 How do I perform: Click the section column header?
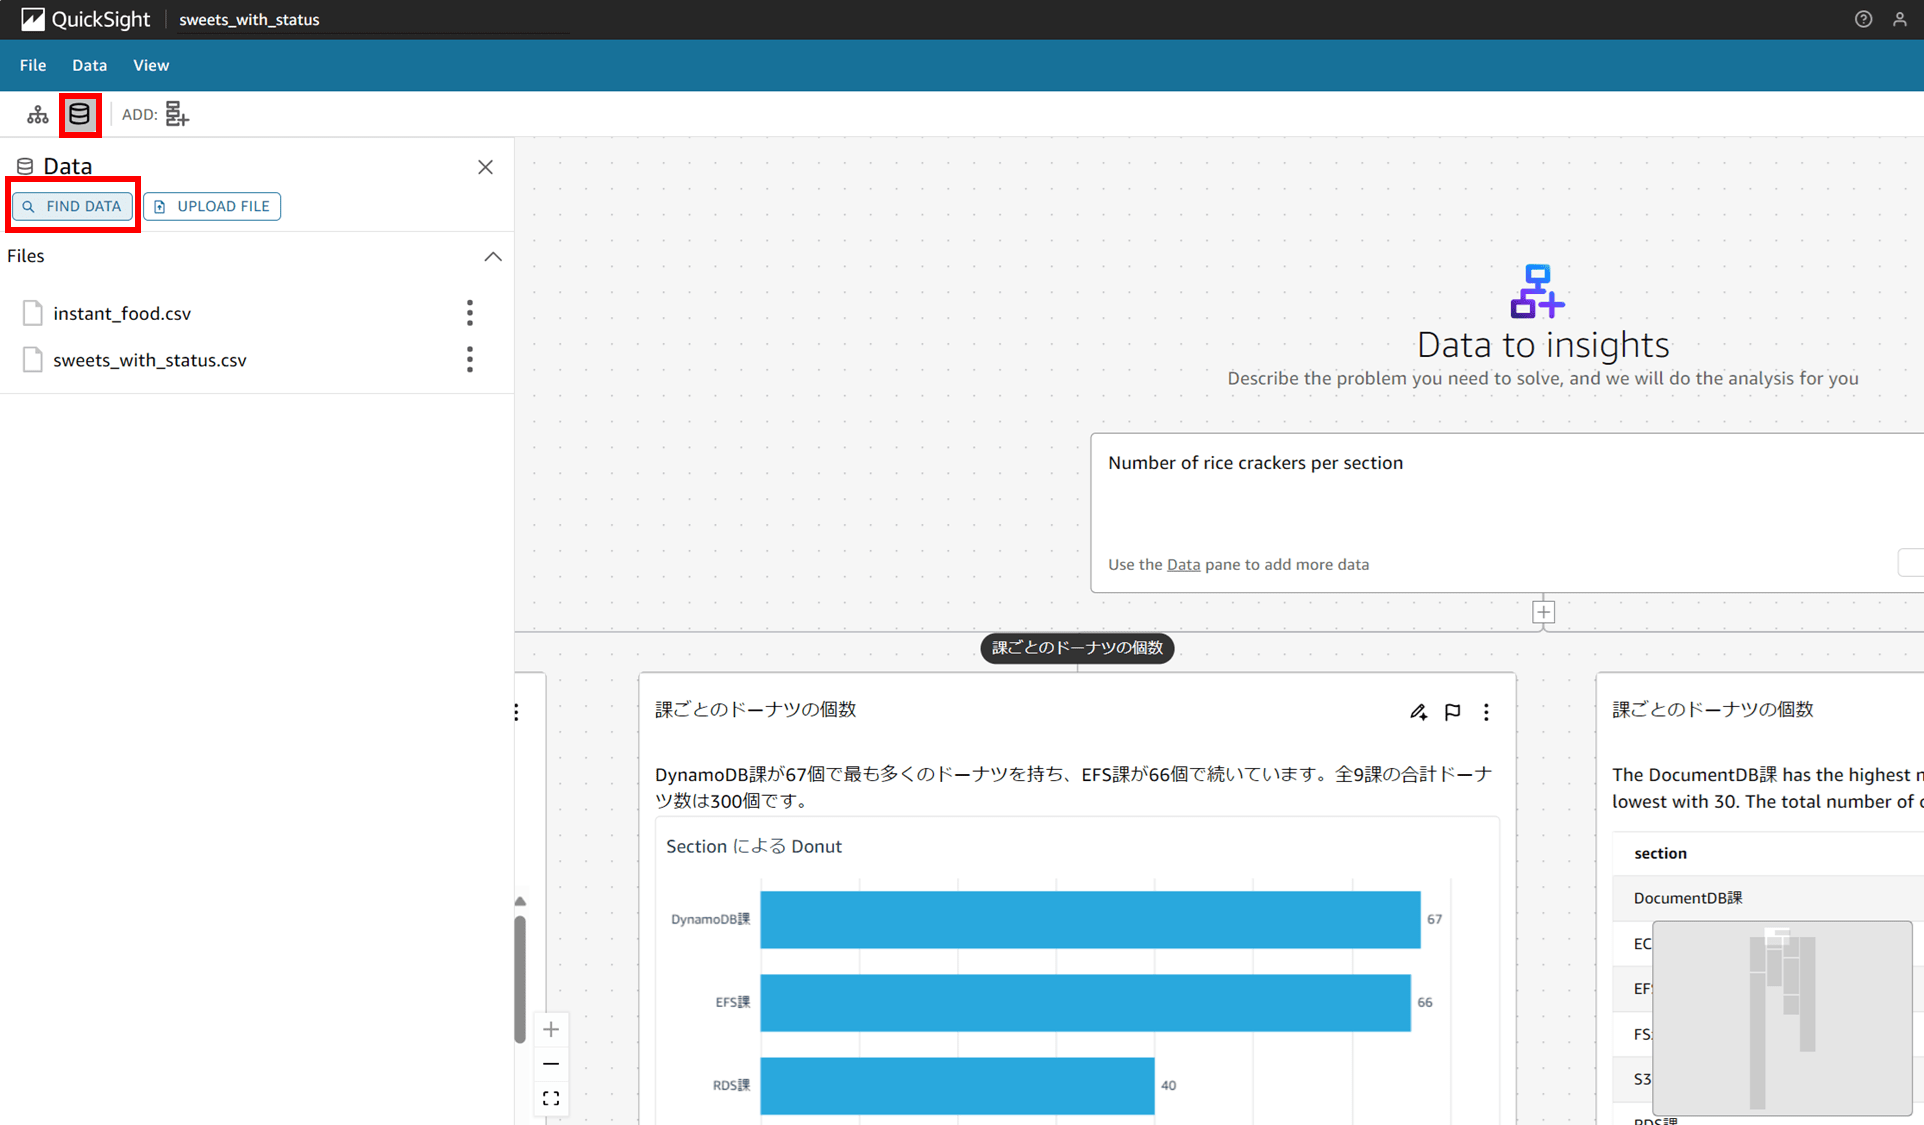pos(1660,853)
